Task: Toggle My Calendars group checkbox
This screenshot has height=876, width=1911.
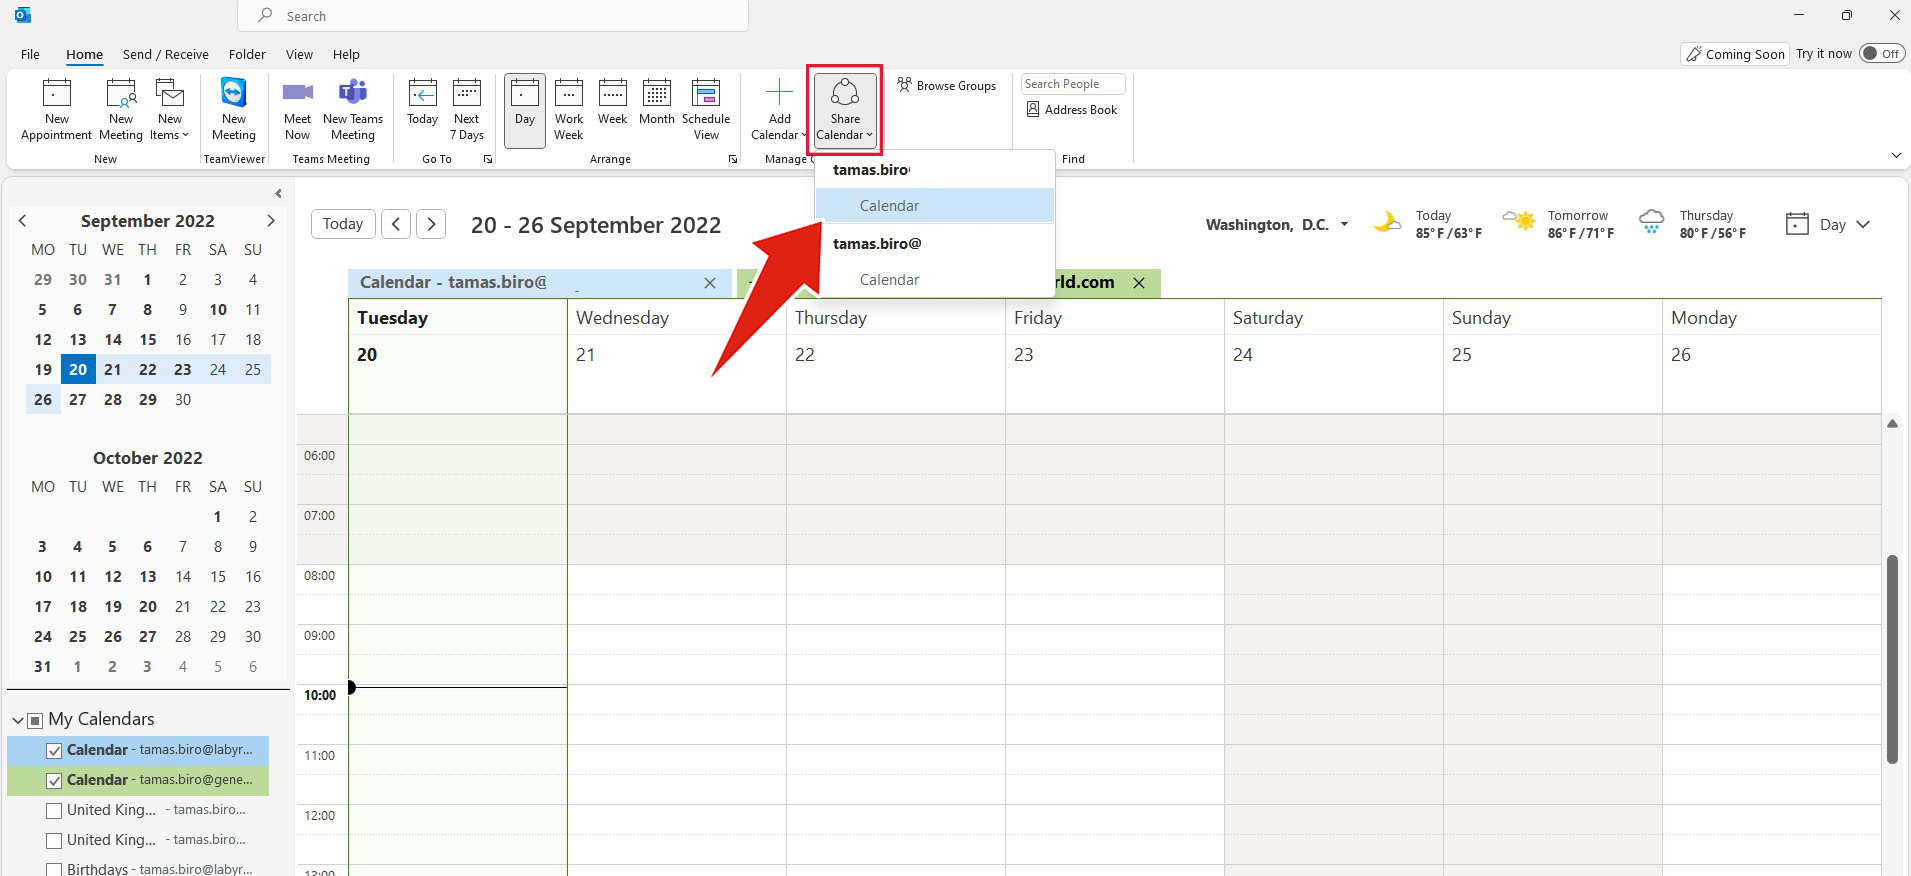Action: pyautogui.click(x=35, y=720)
